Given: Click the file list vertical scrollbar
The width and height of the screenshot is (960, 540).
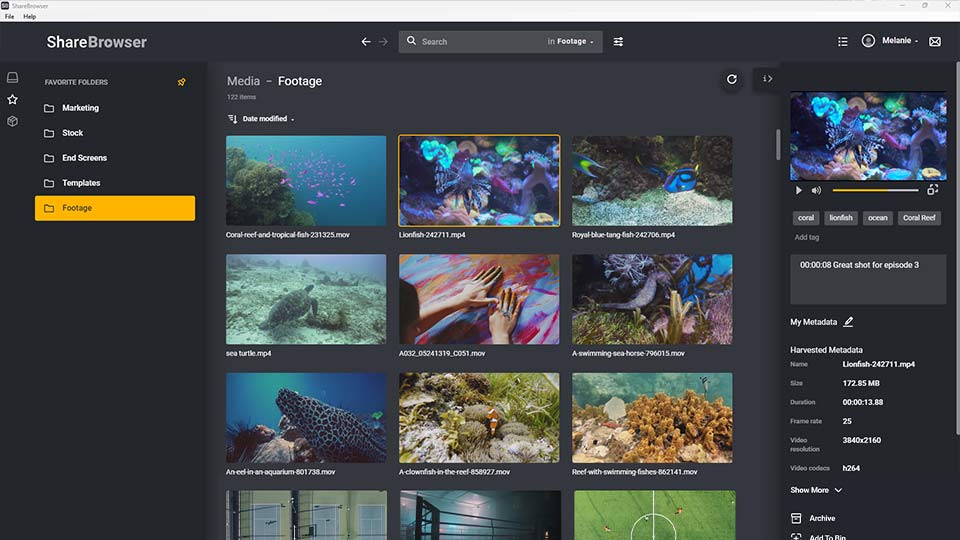Looking at the screenshot, I should point(778,144).
